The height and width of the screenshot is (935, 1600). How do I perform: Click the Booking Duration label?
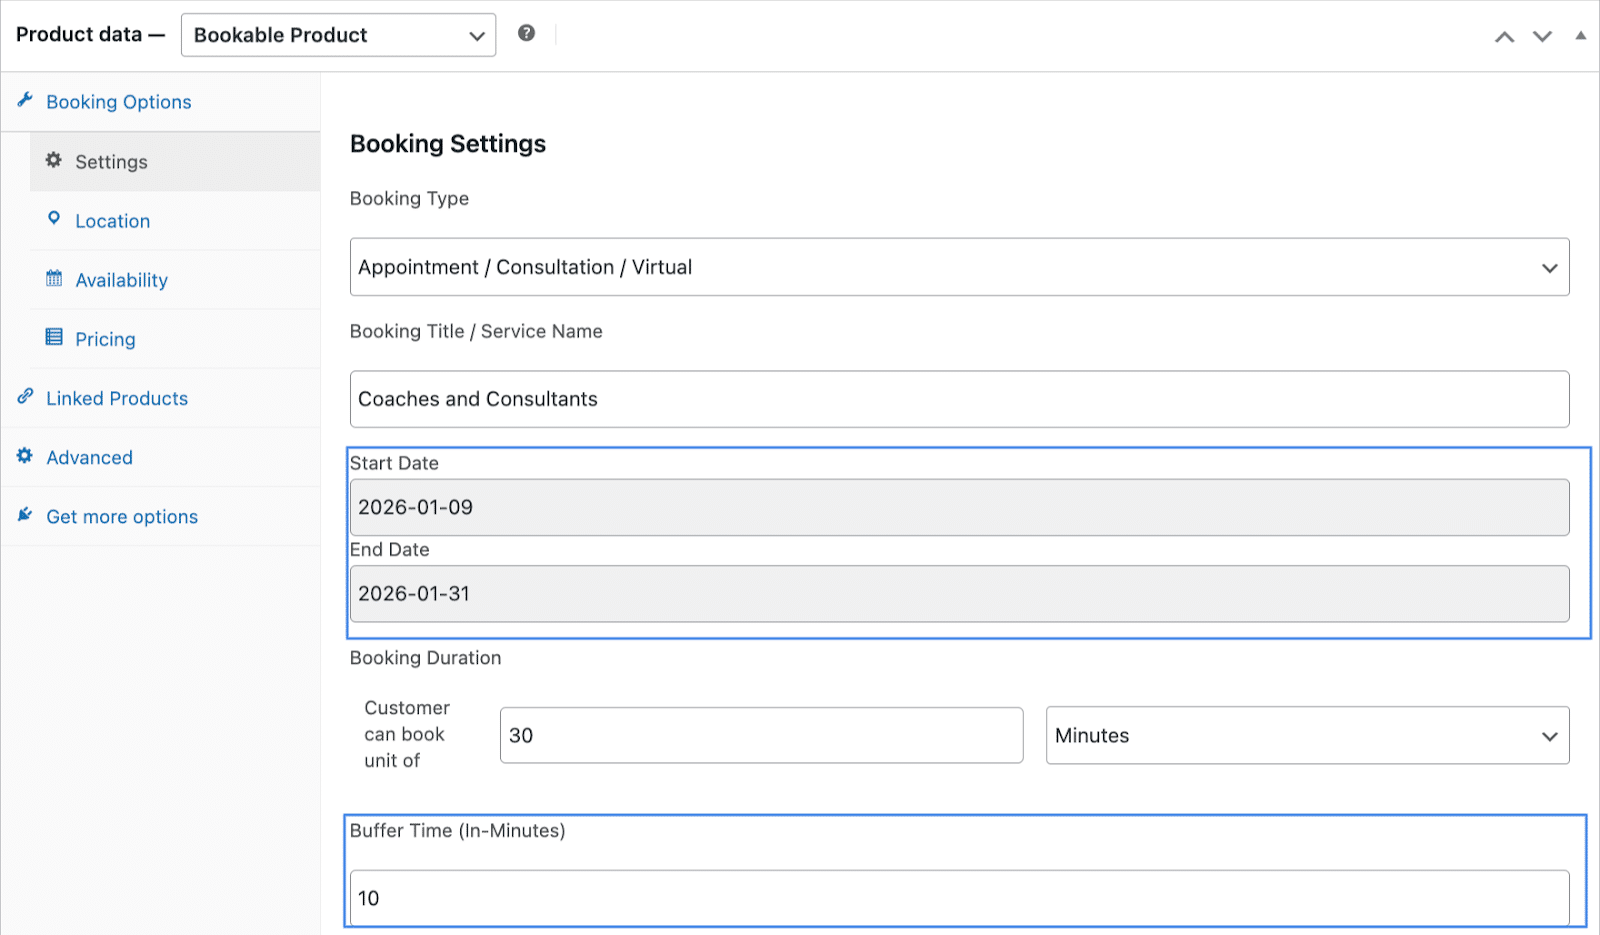(425, 658)
